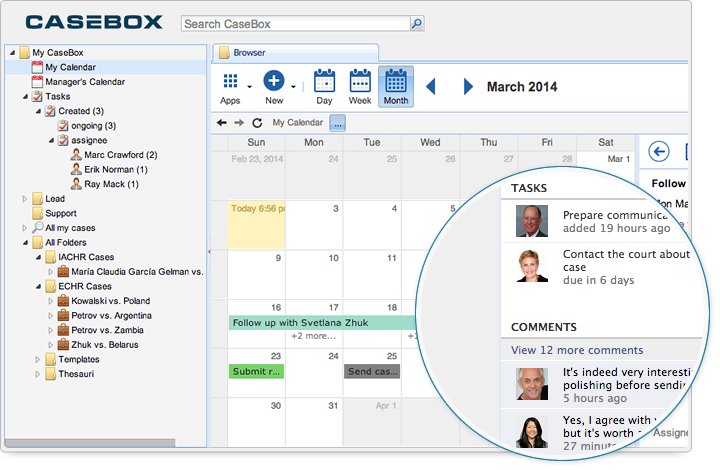Open the Apps dropdown arrow
720x470 pixels.
pos(249,86)
